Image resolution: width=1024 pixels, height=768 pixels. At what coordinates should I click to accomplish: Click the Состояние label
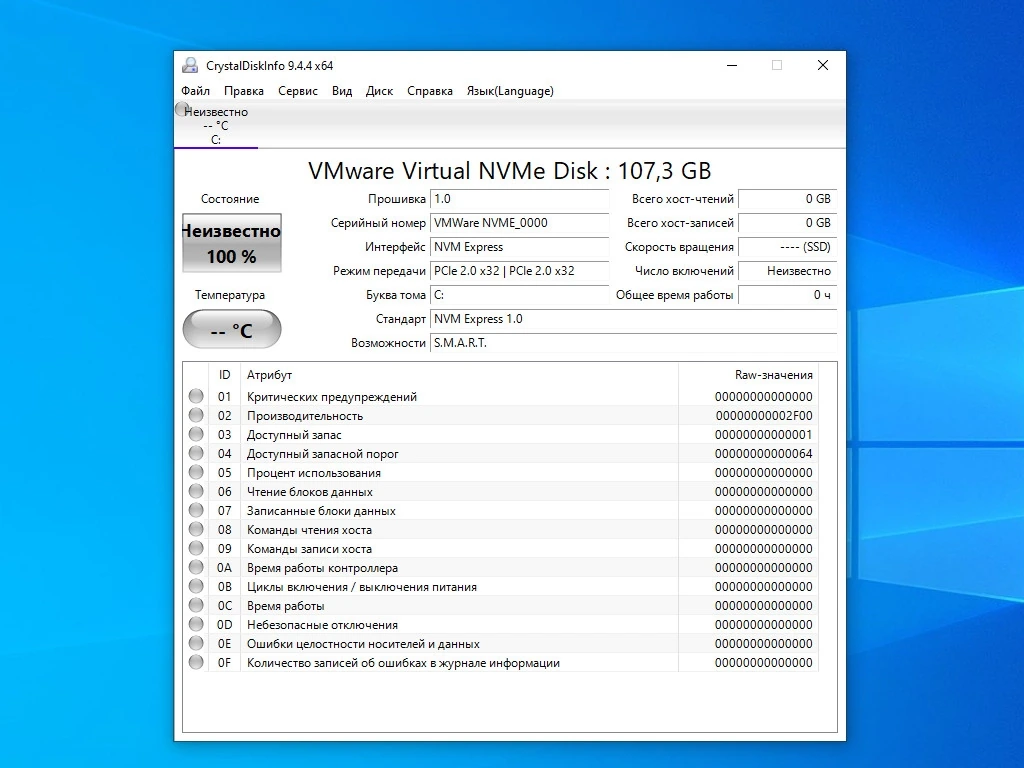230,199
